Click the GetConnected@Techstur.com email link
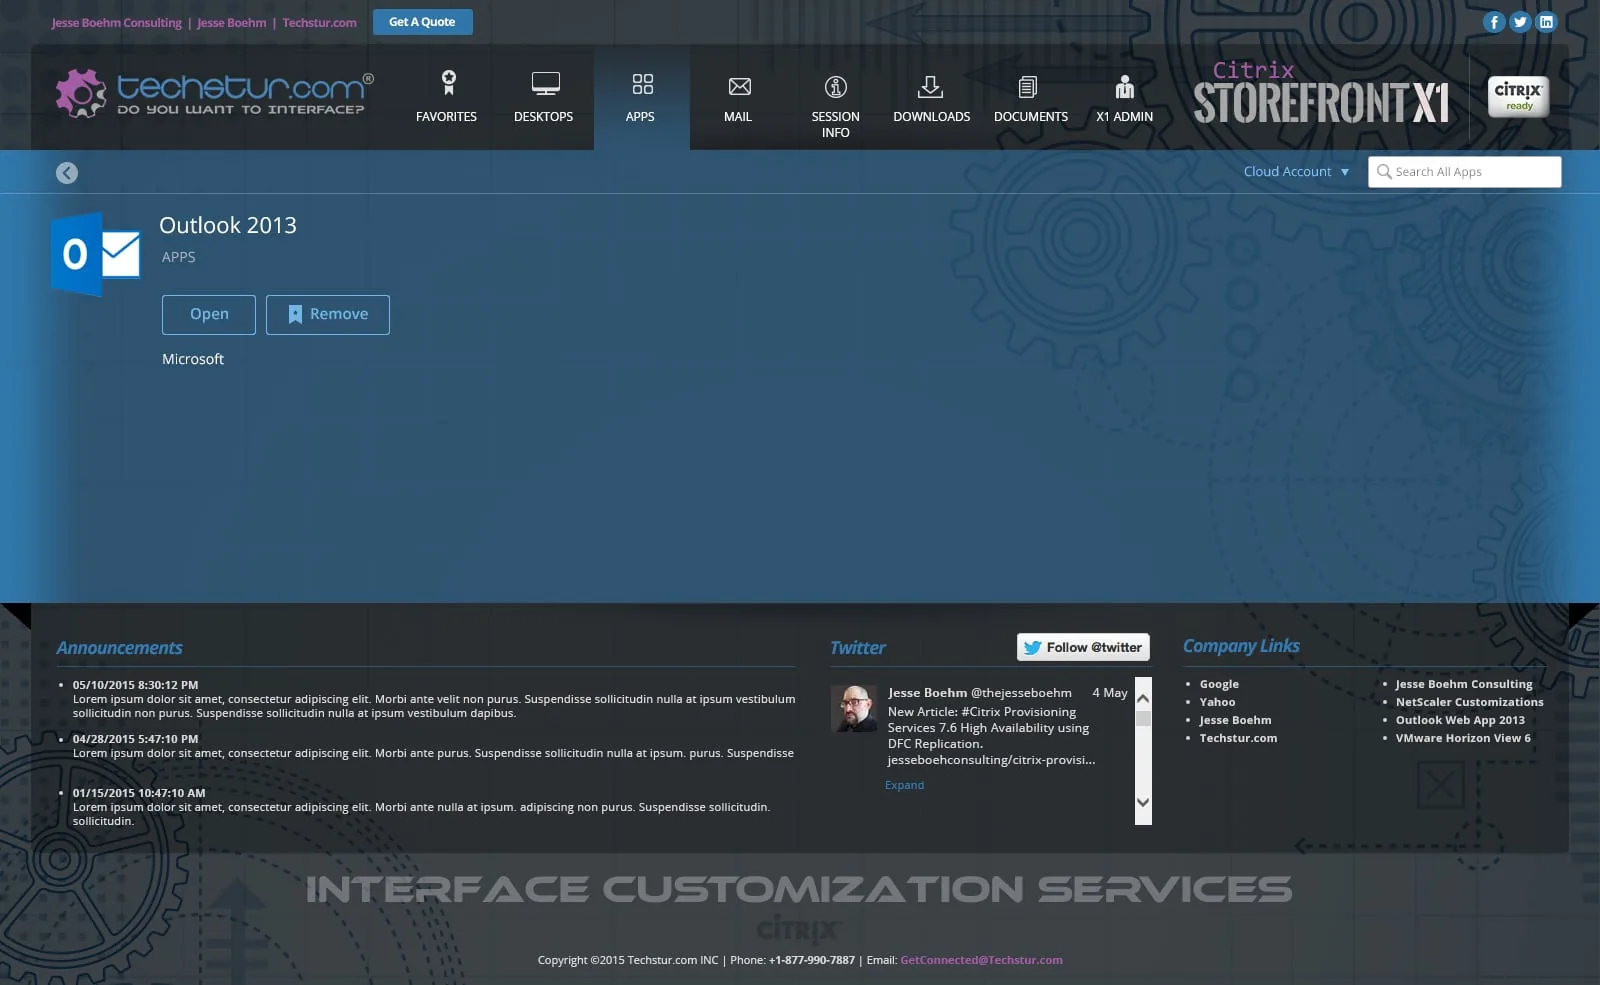1600x985 pixels. [981, 960]
